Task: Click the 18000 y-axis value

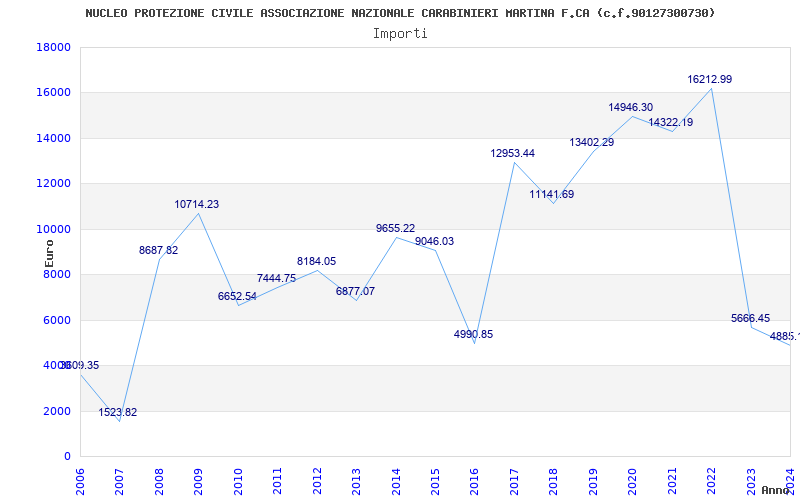Action: 53,47
